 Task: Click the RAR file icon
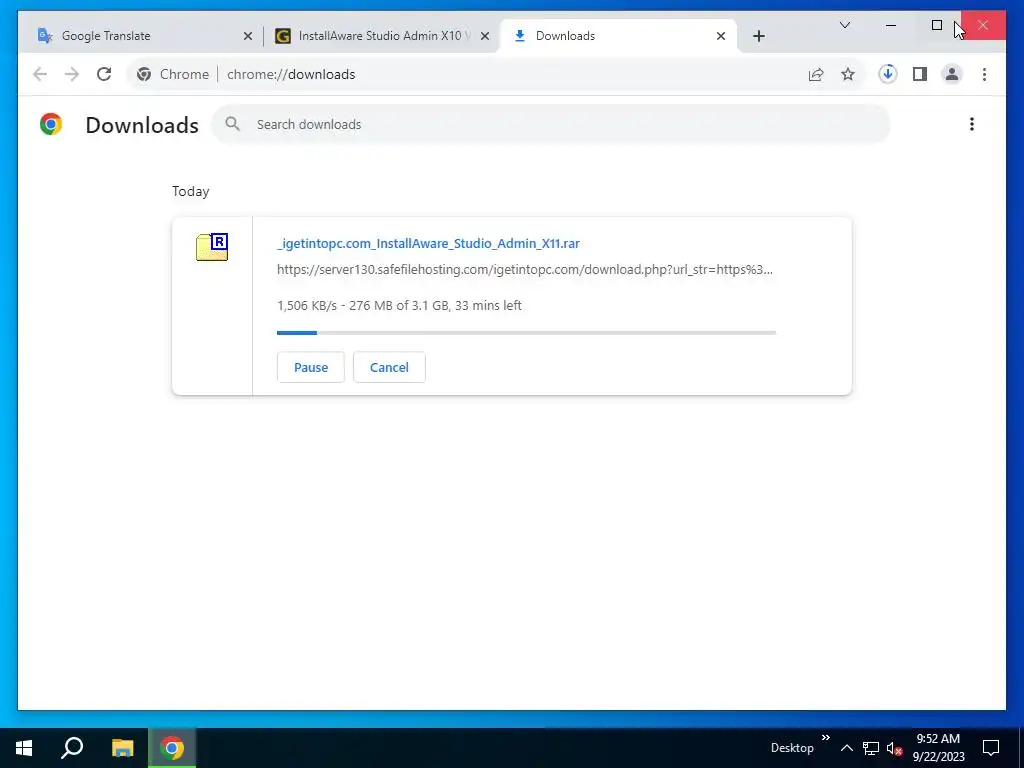pyautogui.click(x=212, y=247)
